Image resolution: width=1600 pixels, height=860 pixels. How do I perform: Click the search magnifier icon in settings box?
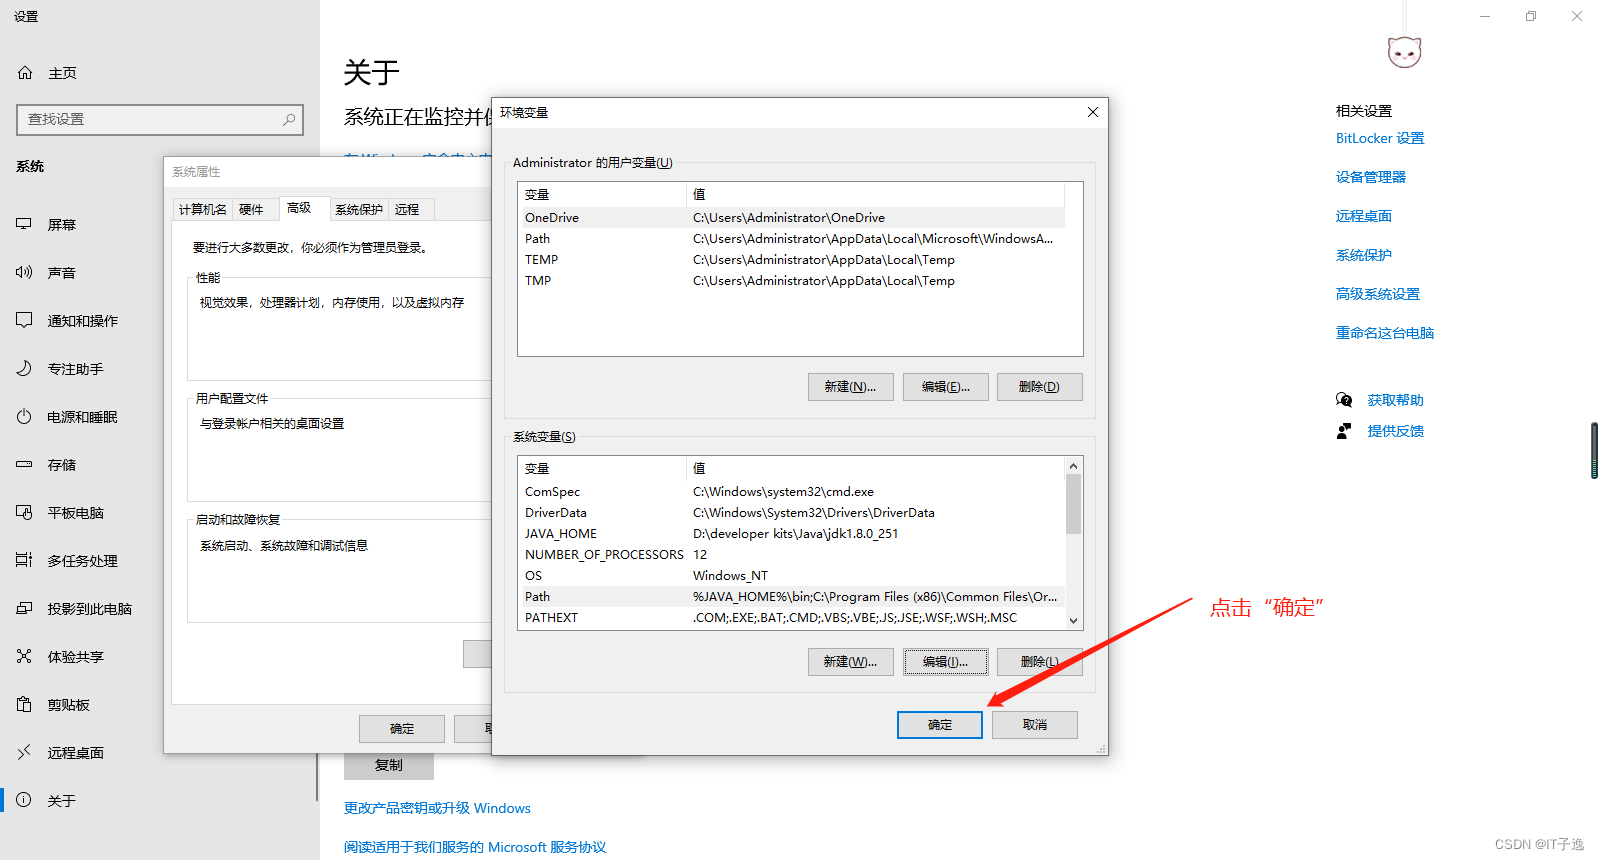[289, 119]
